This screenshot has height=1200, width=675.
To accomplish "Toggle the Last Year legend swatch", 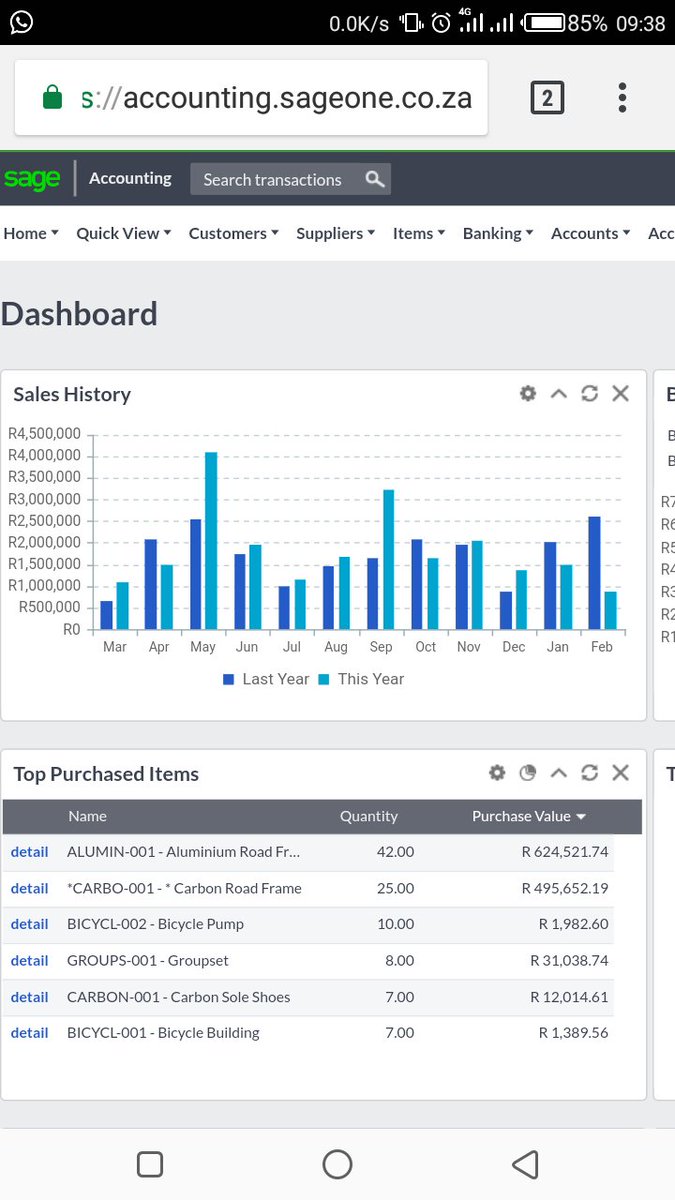I will (228, 679).
